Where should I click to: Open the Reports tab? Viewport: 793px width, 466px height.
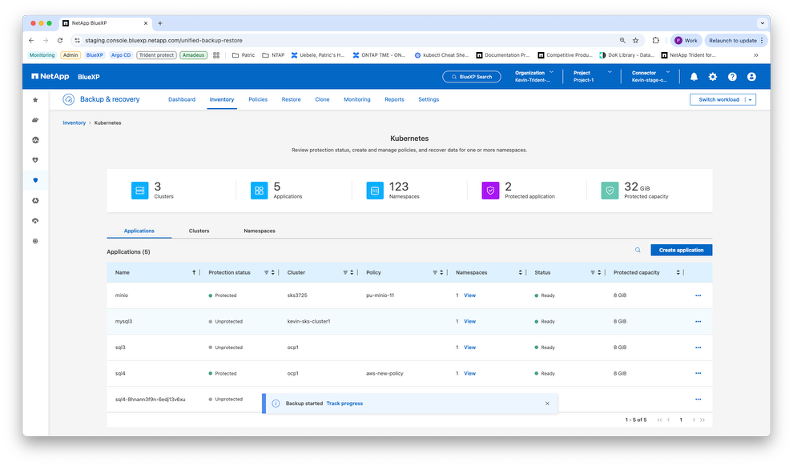[394, 100]
